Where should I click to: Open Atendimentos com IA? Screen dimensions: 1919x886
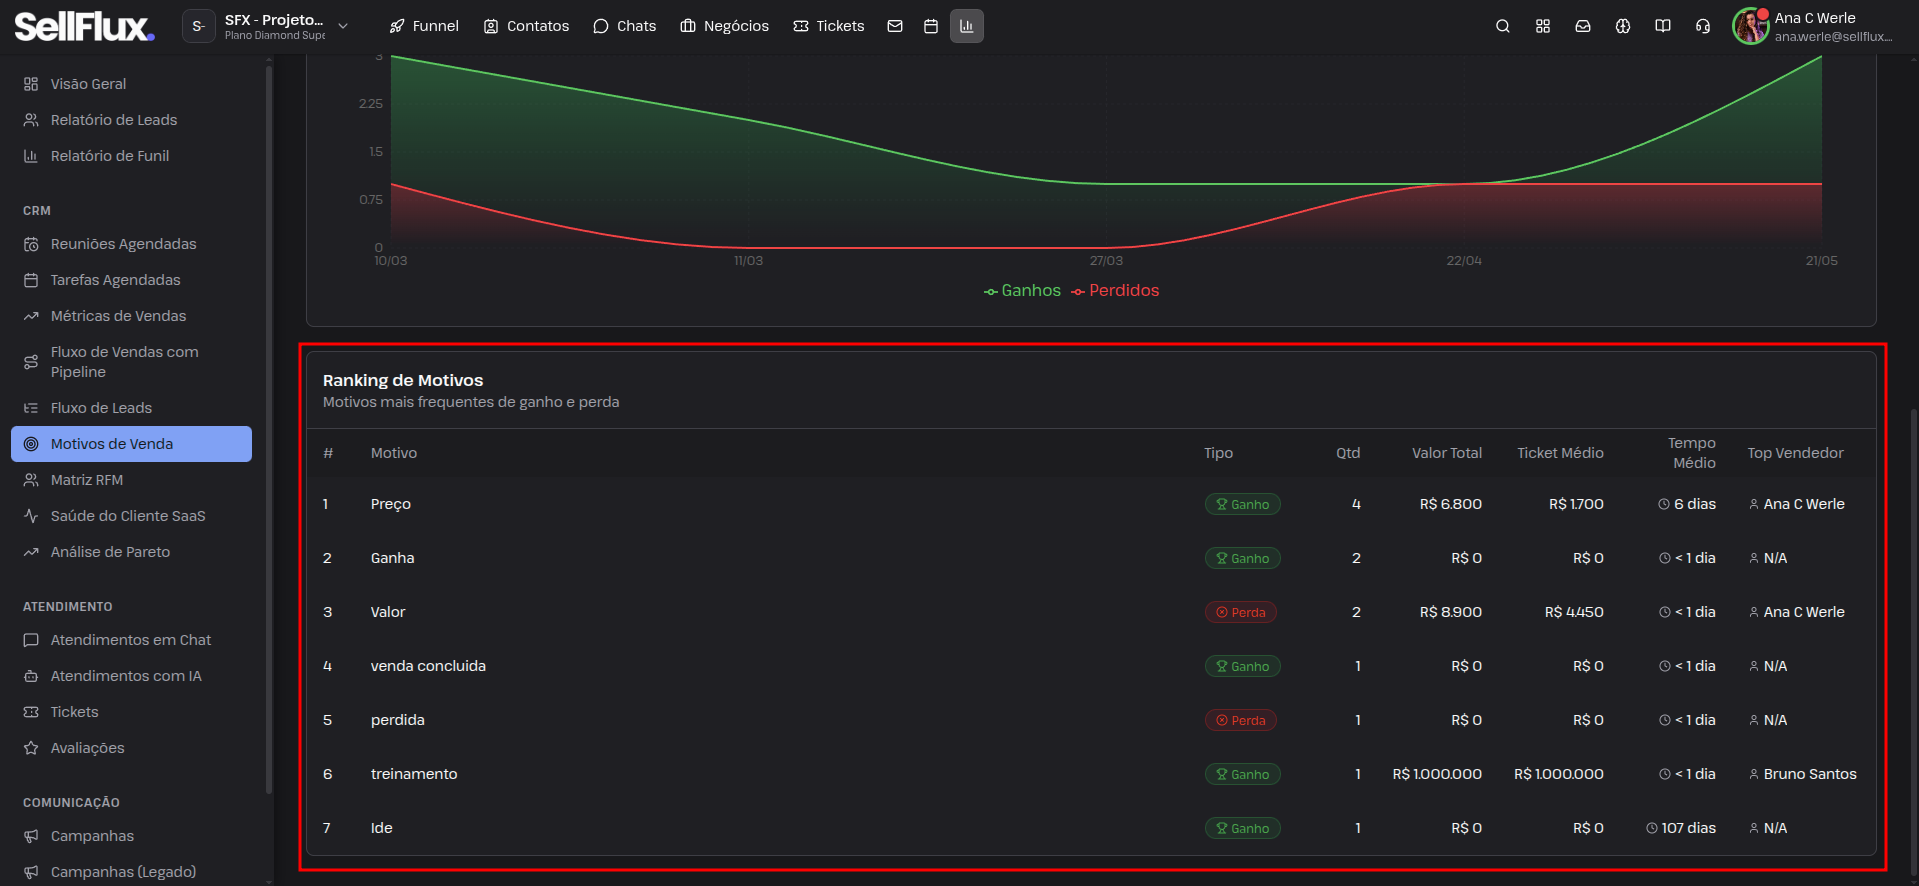click(131, 676)
